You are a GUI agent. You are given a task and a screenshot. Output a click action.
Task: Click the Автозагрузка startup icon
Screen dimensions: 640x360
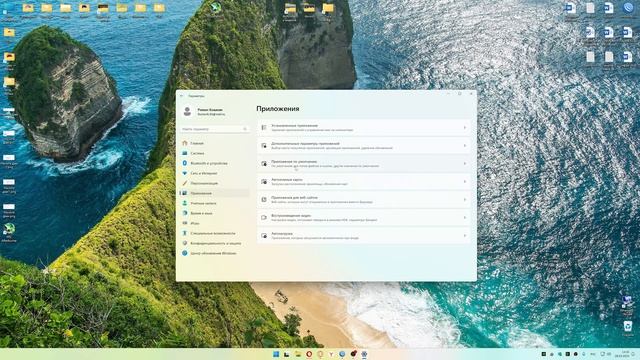click(x=264, y=236)
